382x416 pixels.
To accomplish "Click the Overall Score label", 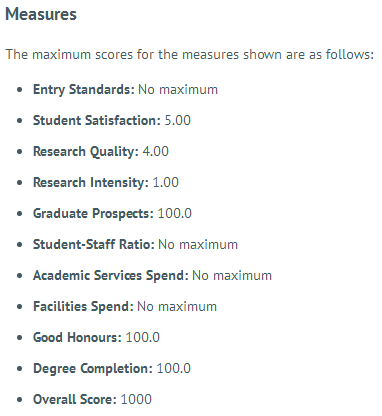I will [x=75, y=399].
